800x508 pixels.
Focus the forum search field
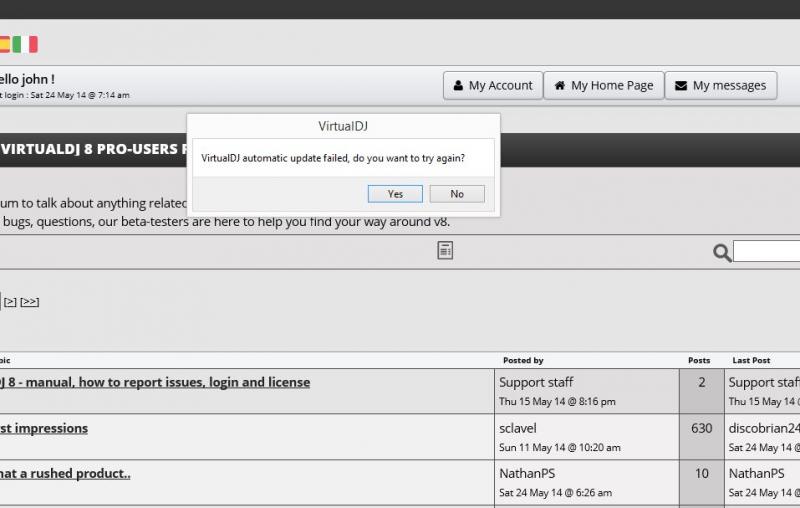click(766, 251)
